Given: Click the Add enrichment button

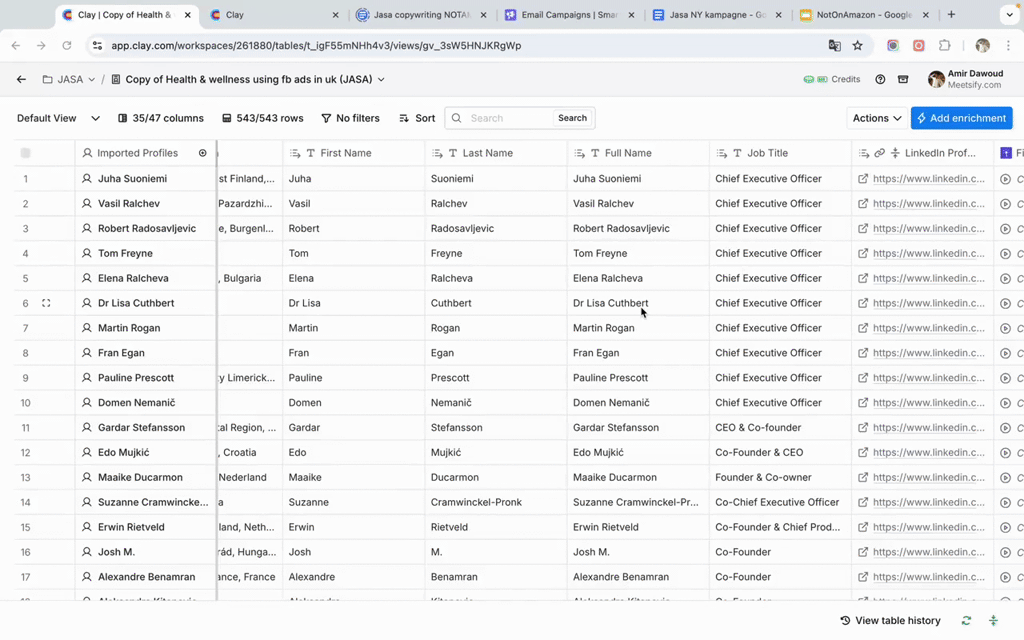Looking at the screenshot, I should [961, 118].
